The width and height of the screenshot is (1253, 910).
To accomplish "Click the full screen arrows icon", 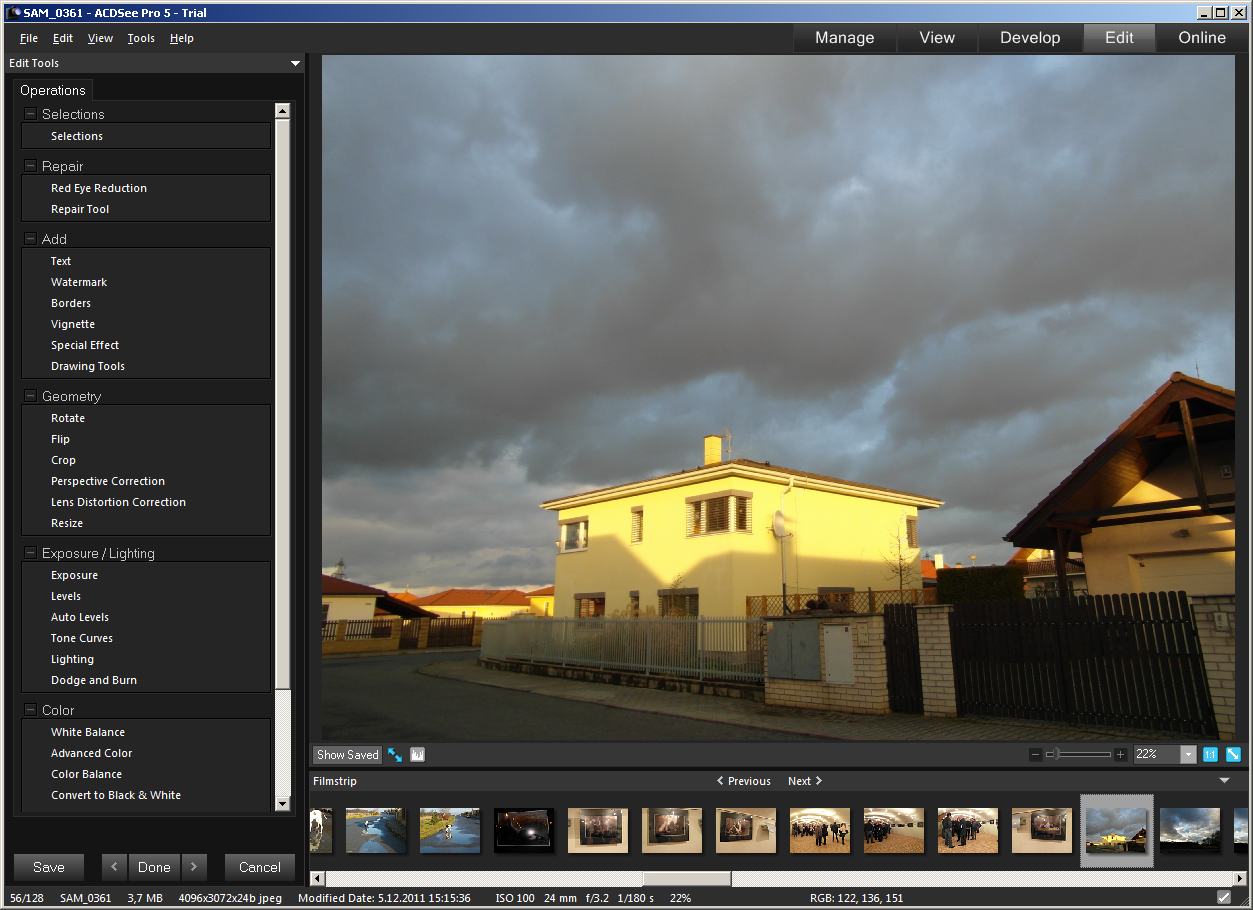I will tap(395, 755).
